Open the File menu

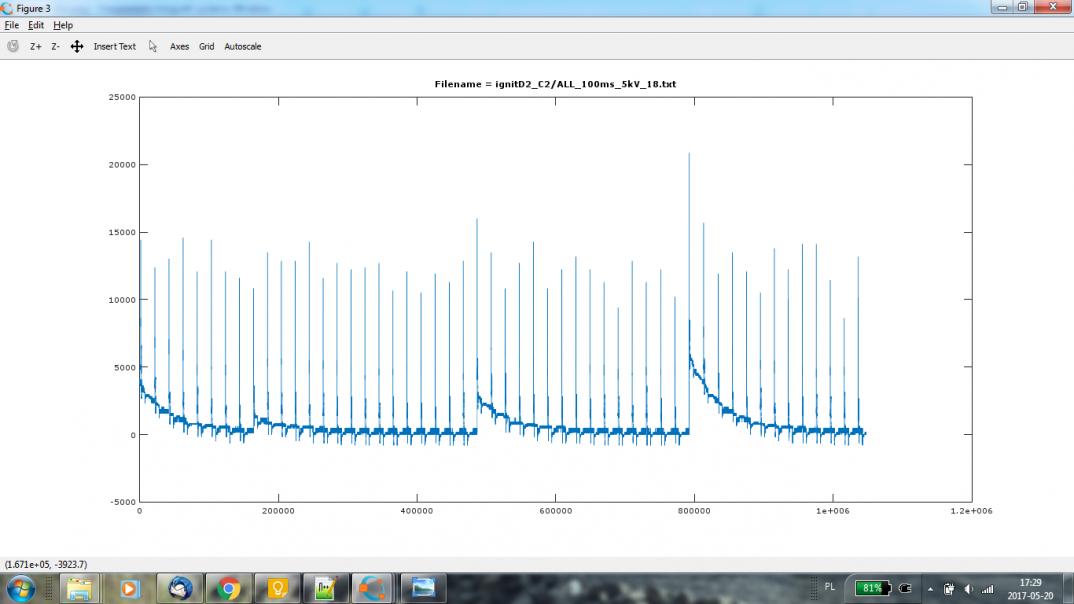(12, 25)
